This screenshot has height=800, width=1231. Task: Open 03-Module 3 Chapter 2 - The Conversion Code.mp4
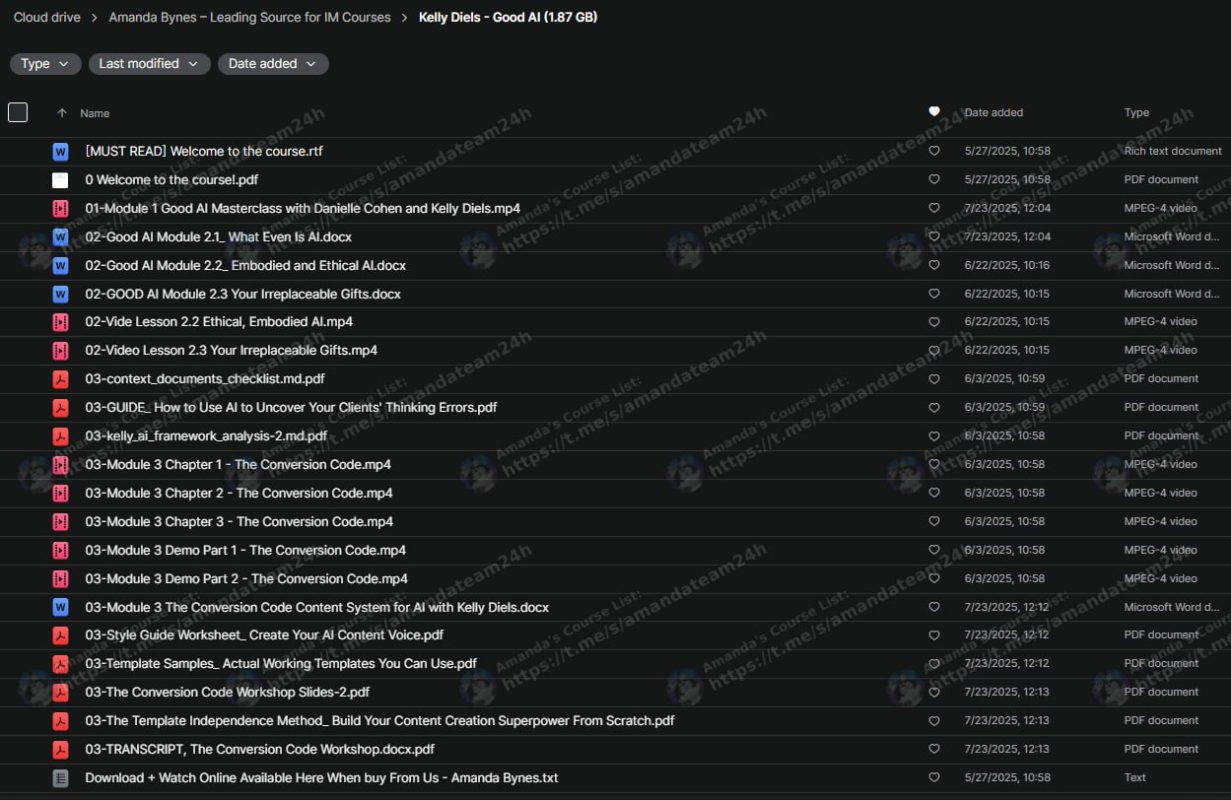tap(238, 493)
